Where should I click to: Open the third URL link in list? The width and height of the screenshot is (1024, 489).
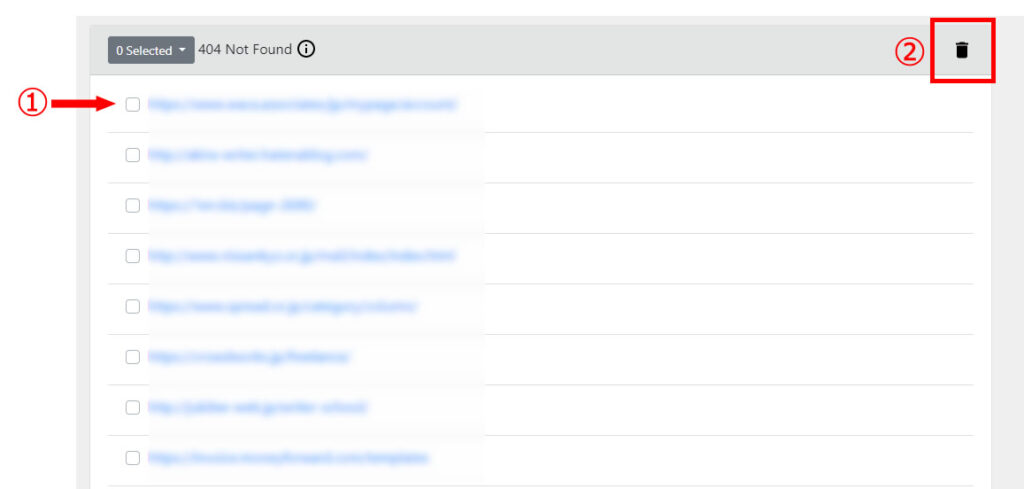click(232, 205)
